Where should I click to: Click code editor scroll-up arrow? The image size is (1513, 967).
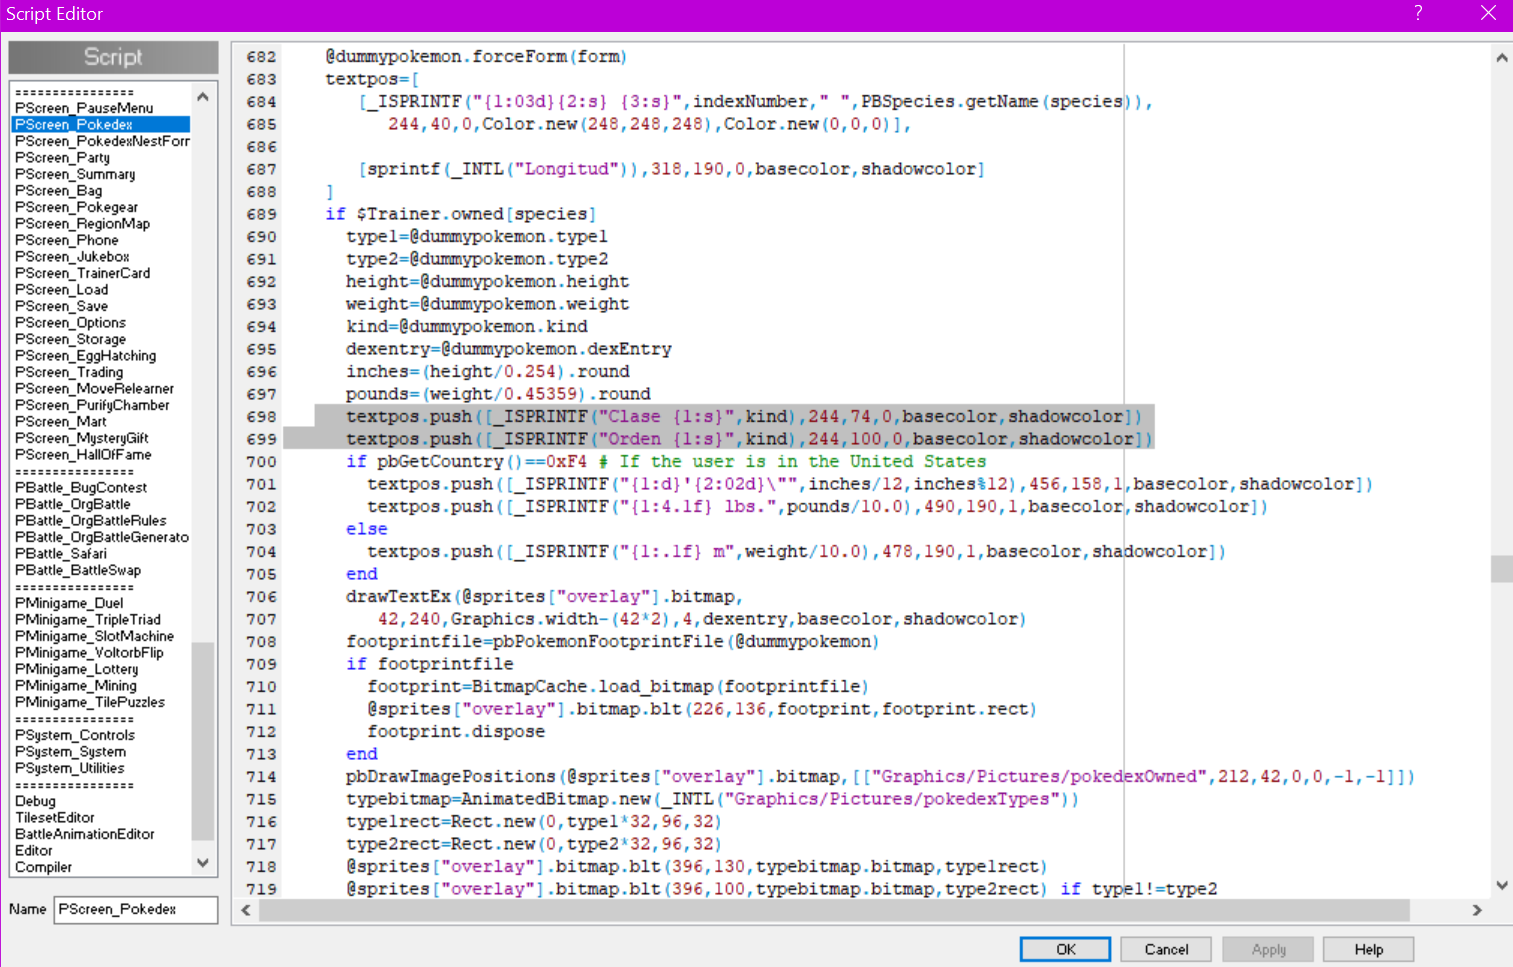1501,58
